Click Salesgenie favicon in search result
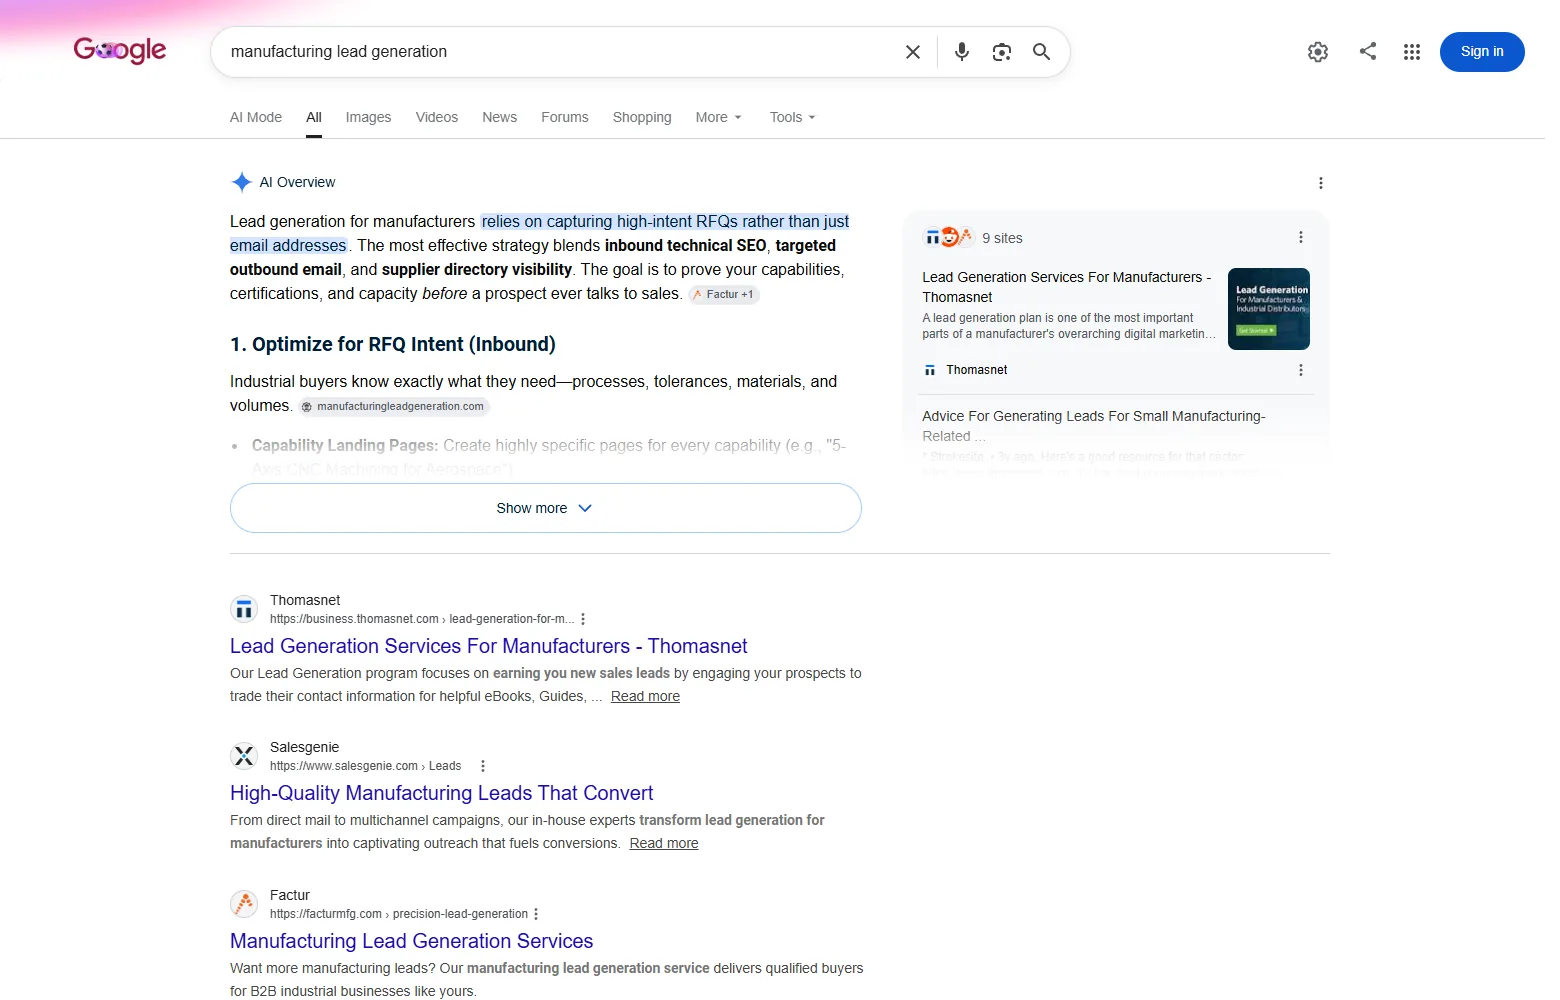Screen dimensions: 1560x1000 coord(244,756)
